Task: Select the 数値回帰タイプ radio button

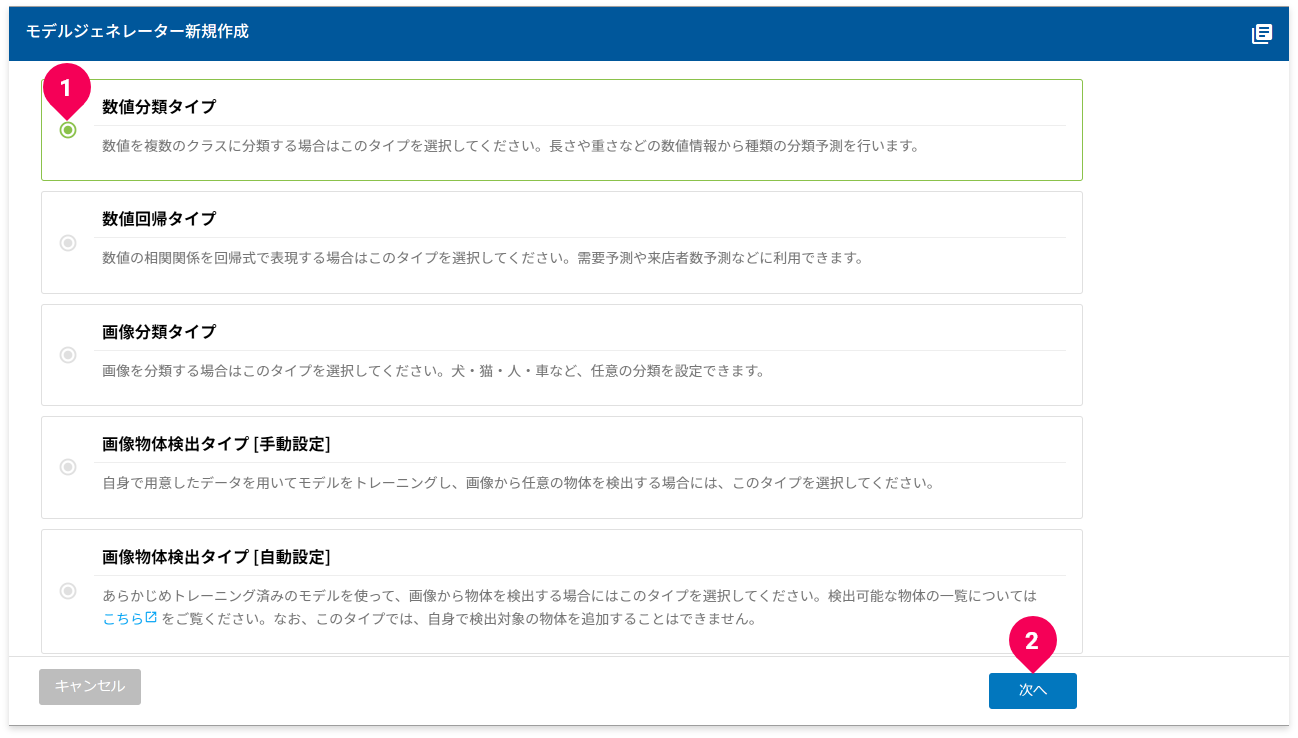Action: pyautogui.click(x=68, y=242)
